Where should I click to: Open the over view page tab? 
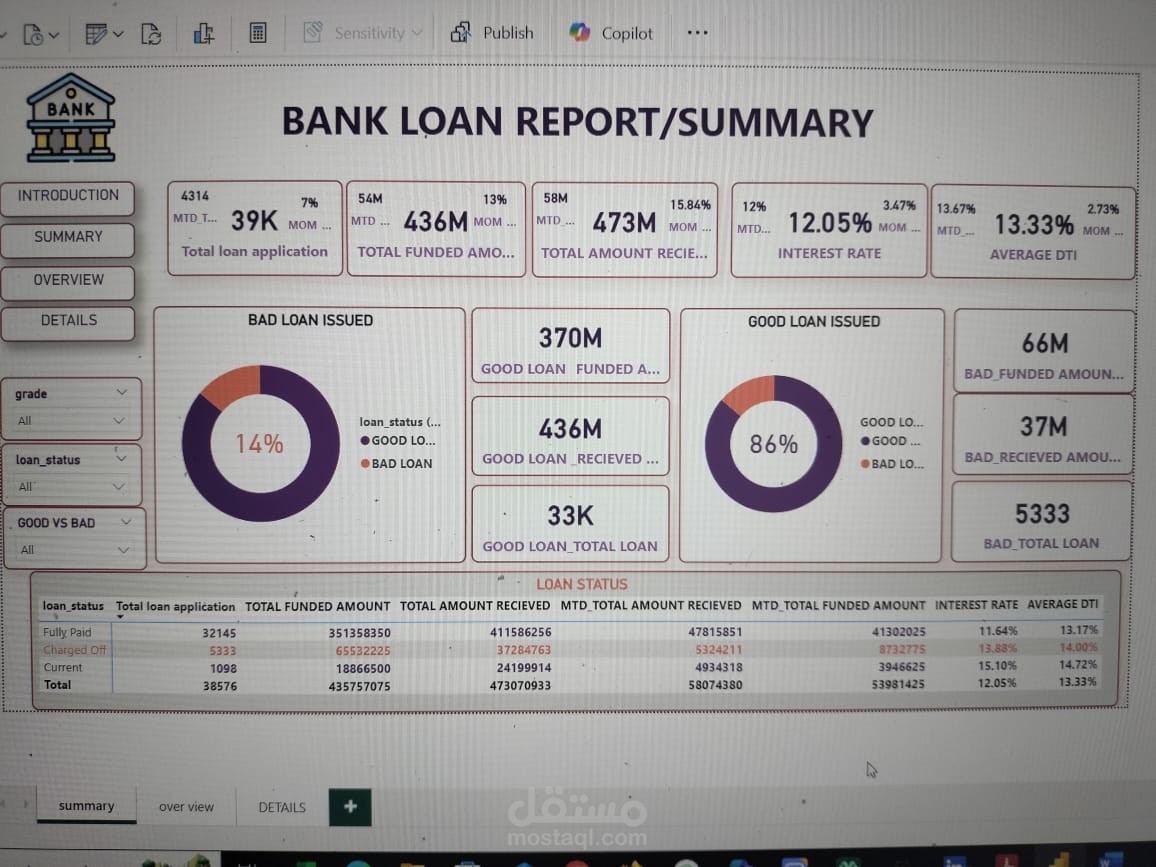(x=186, y=807)
